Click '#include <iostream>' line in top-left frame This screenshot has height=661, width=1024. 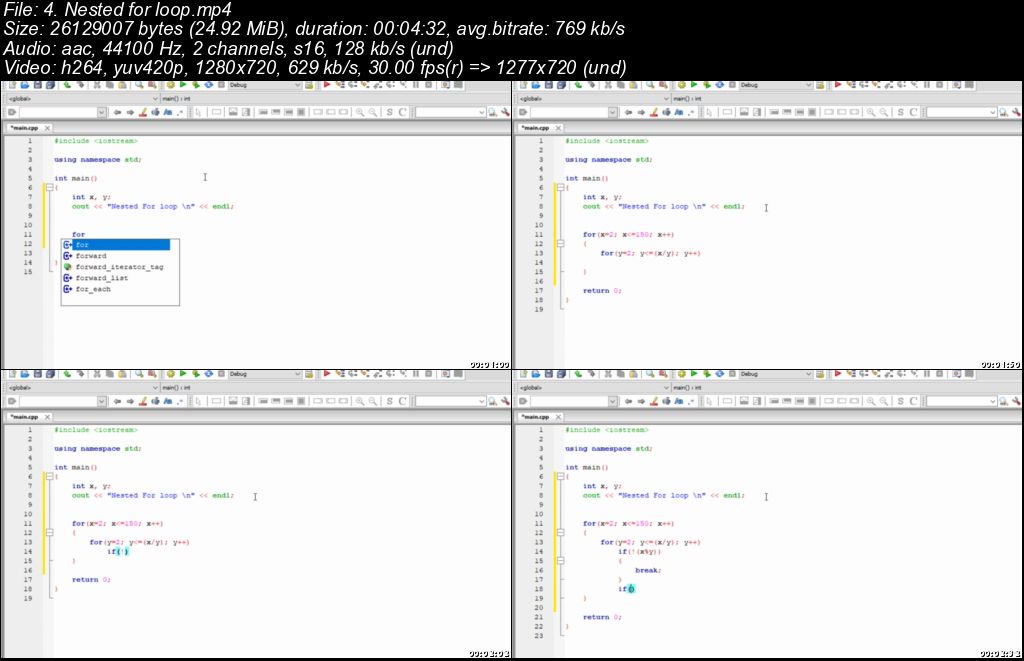tap(96, 141)
